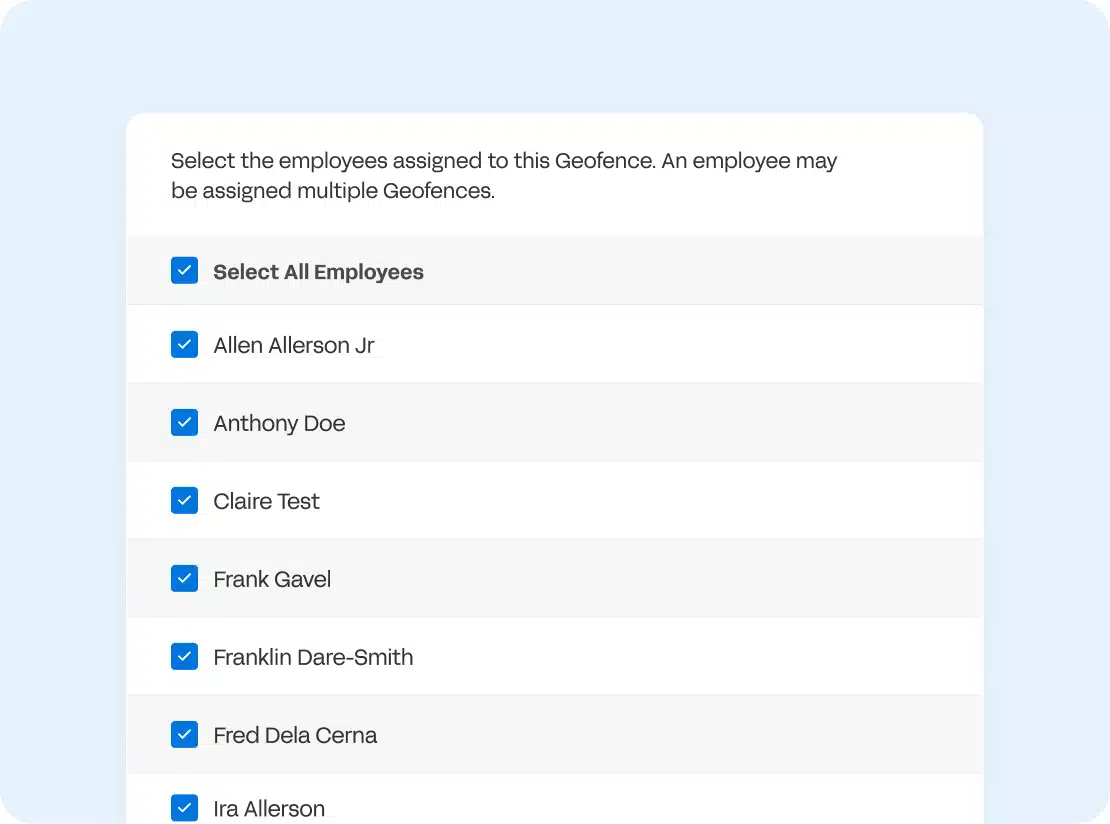1110x824 pixels.
Task: Deselect Fred Dela Cerna
Action: pos(184,734)
